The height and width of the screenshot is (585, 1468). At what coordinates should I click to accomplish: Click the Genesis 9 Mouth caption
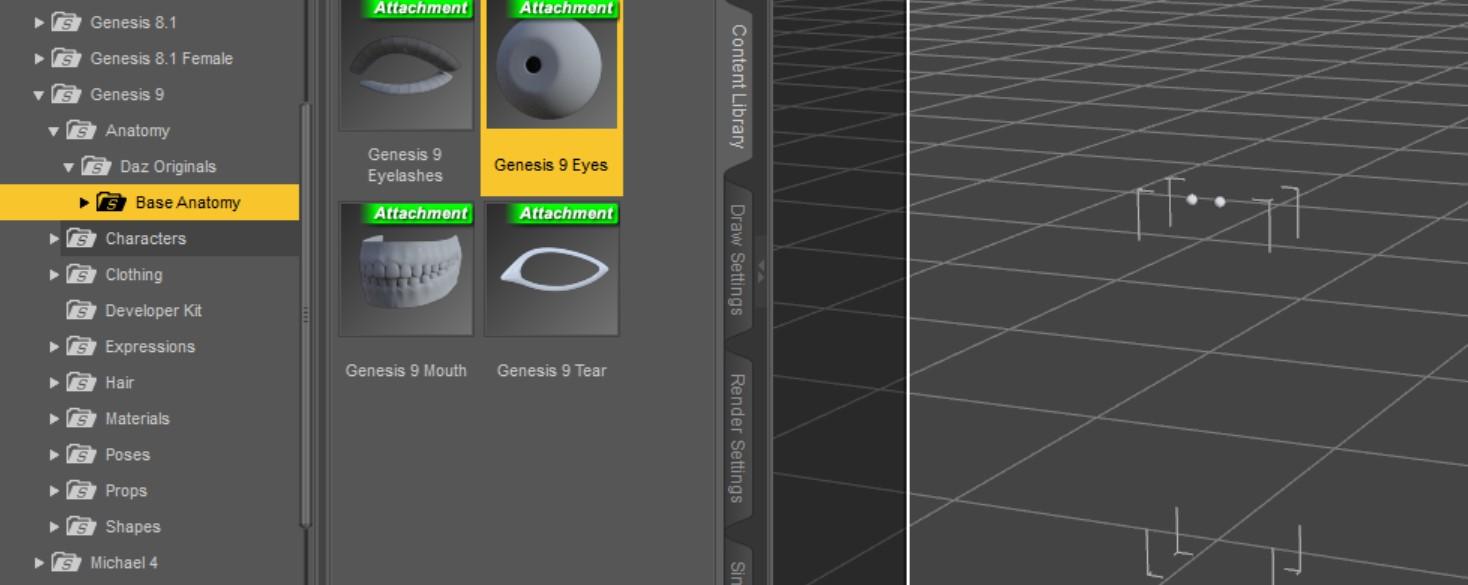click(406, 370)
